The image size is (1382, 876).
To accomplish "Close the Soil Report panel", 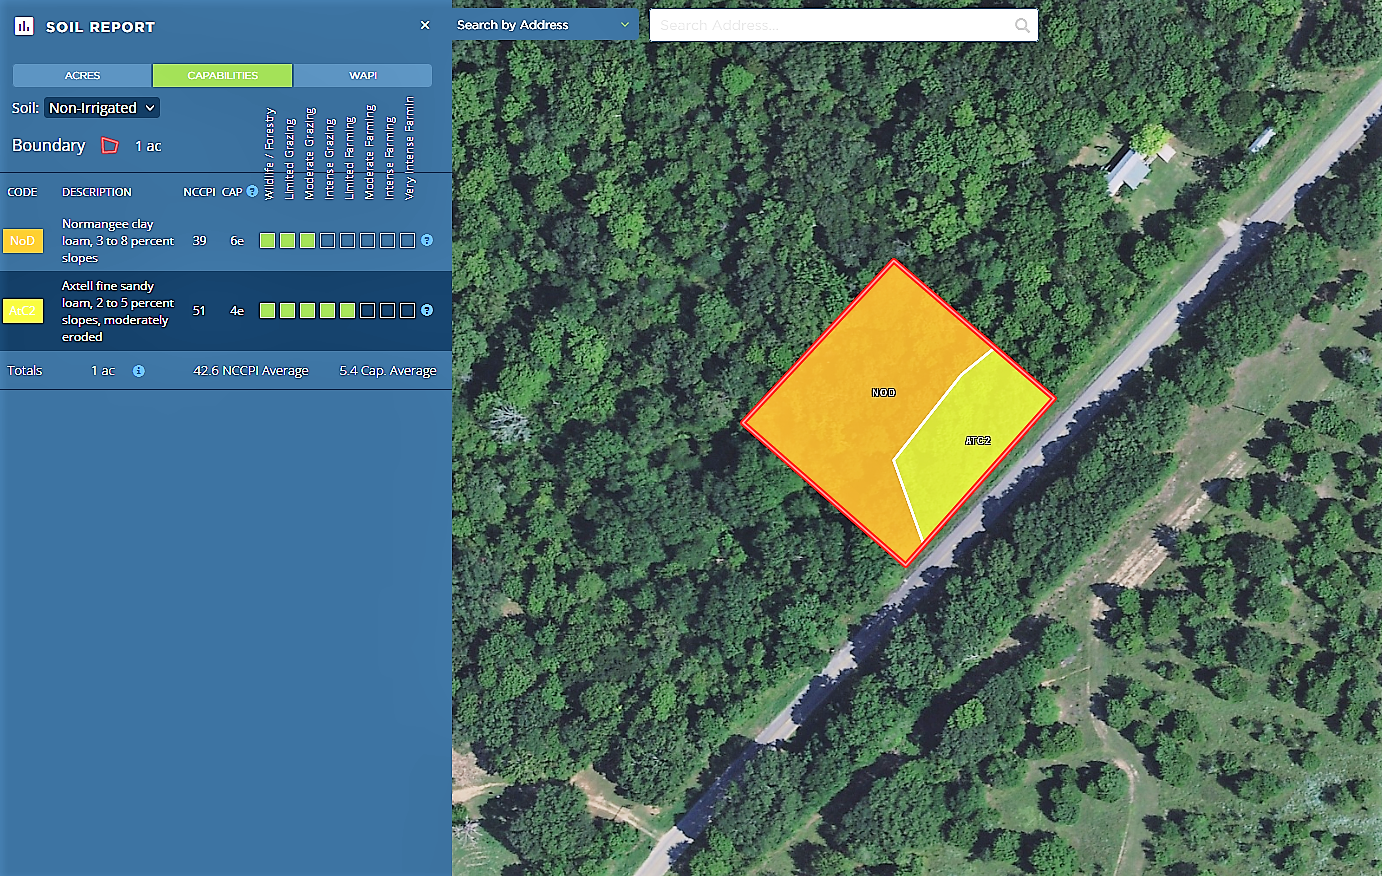I will point(425,25).
